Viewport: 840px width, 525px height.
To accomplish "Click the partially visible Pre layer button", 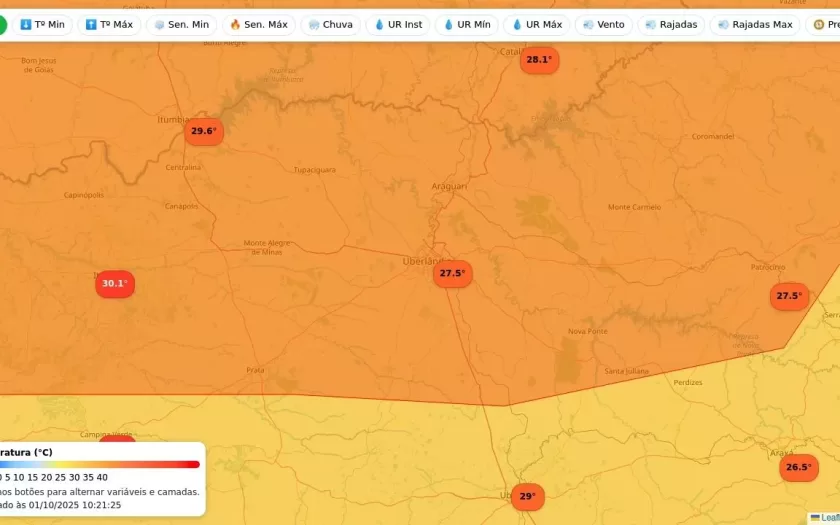I will point(825,24).
